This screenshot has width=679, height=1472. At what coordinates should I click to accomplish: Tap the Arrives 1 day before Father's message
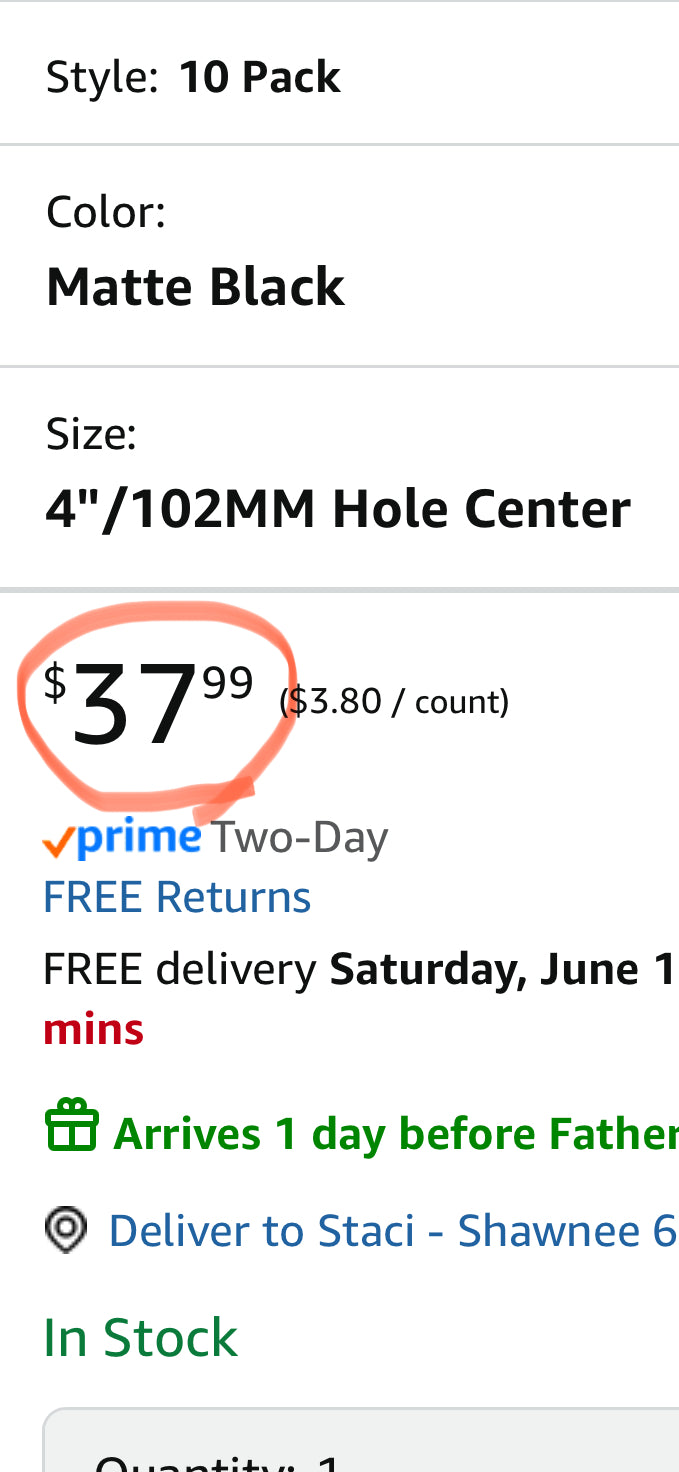(x=396, y=1135)
